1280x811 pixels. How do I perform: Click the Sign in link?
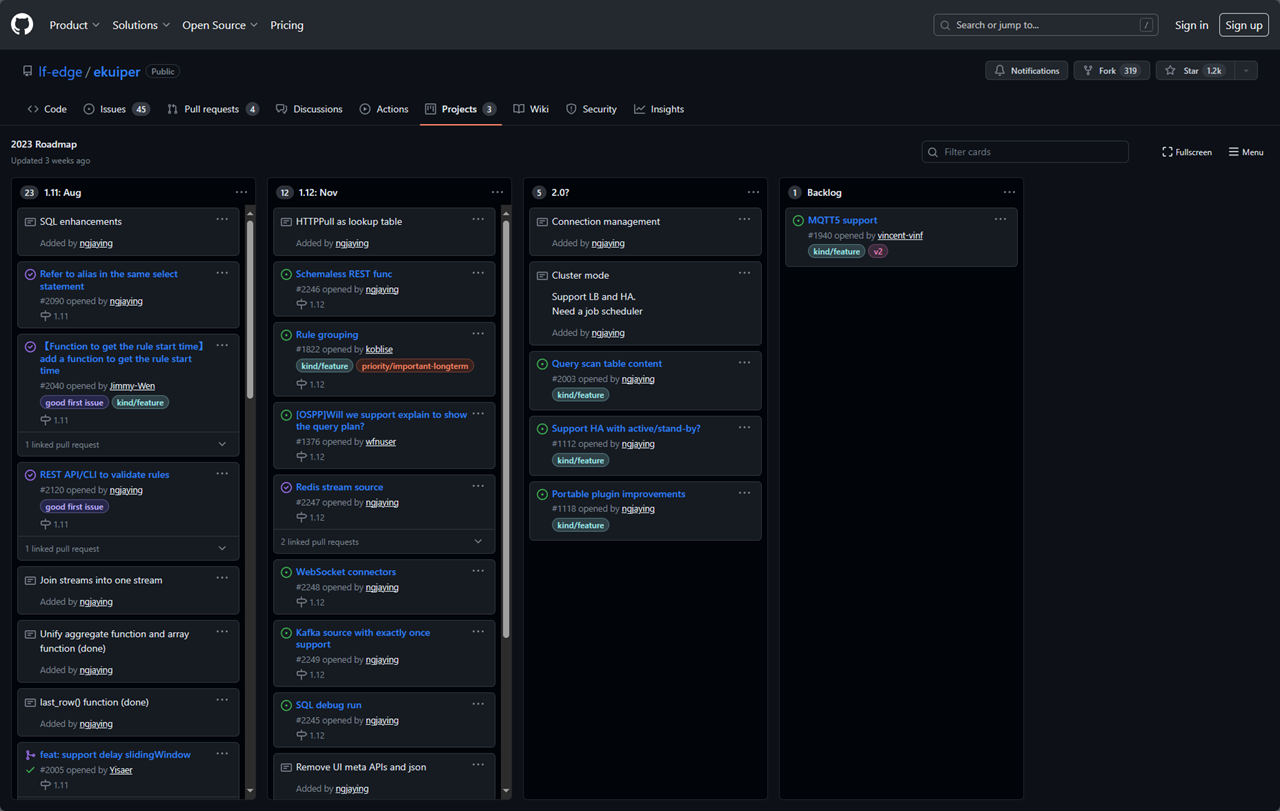point(1191,25)
